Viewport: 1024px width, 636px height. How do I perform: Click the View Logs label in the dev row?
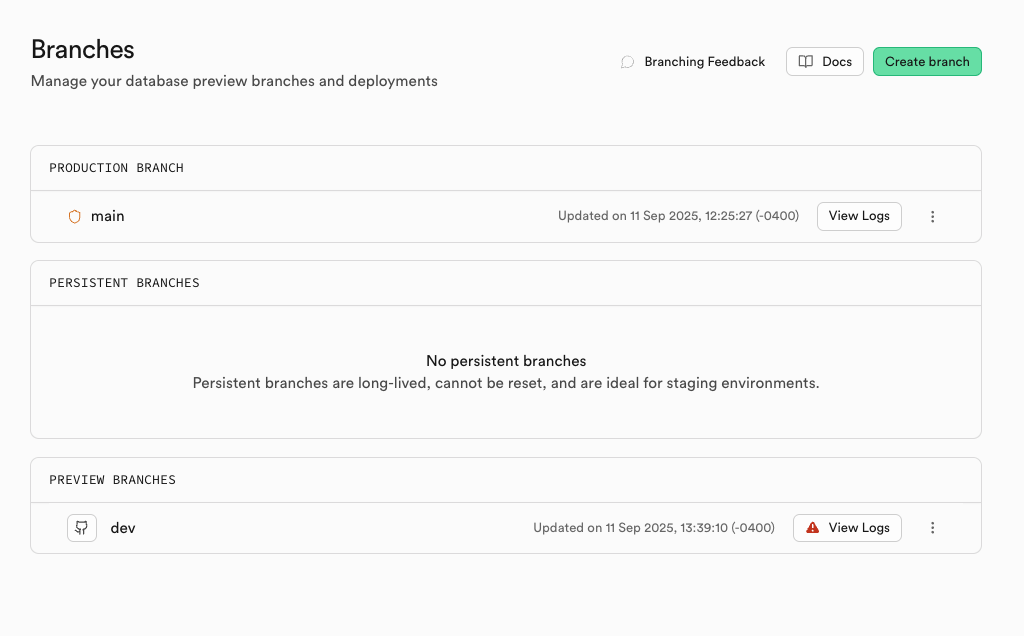(x=859, y=528)
